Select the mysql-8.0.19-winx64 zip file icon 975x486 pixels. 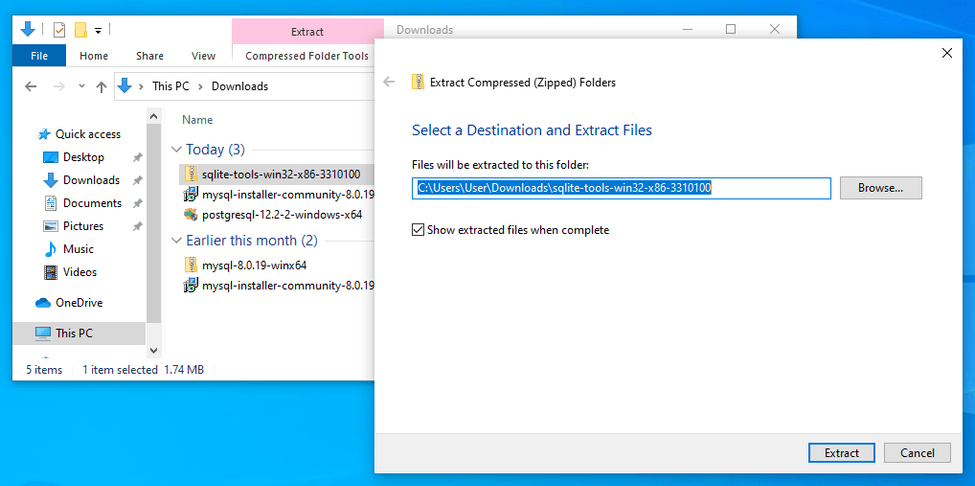191,265
